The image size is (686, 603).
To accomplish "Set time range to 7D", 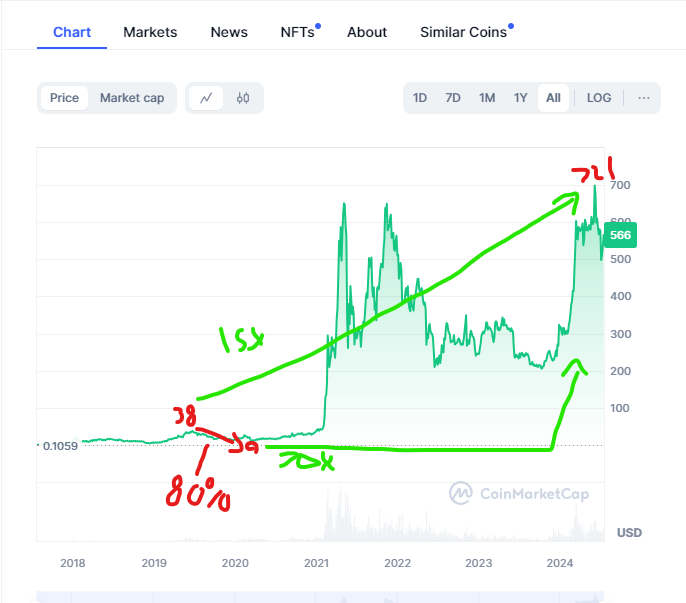I will point(453,98).
